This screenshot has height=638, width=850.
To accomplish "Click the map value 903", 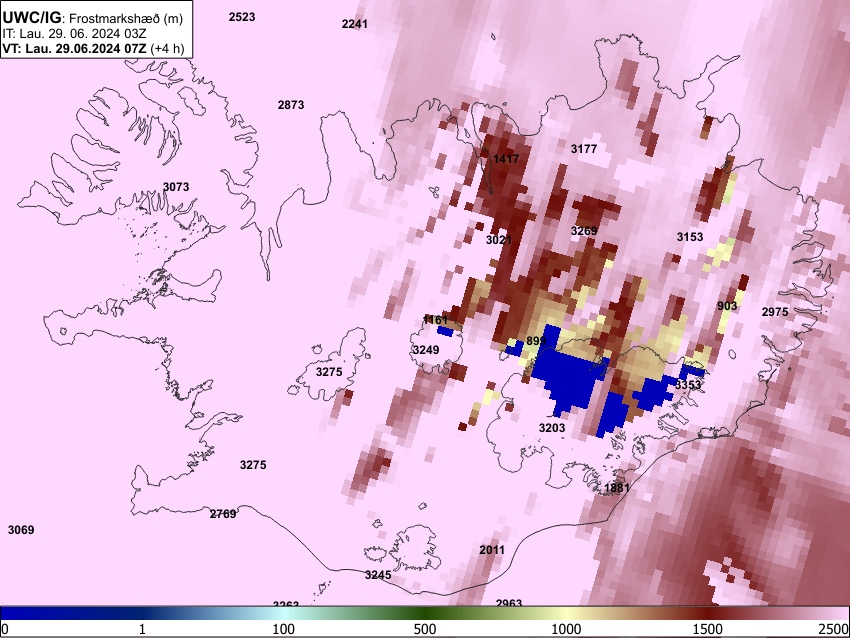I will pyautogui.click(x=727, y=306).
